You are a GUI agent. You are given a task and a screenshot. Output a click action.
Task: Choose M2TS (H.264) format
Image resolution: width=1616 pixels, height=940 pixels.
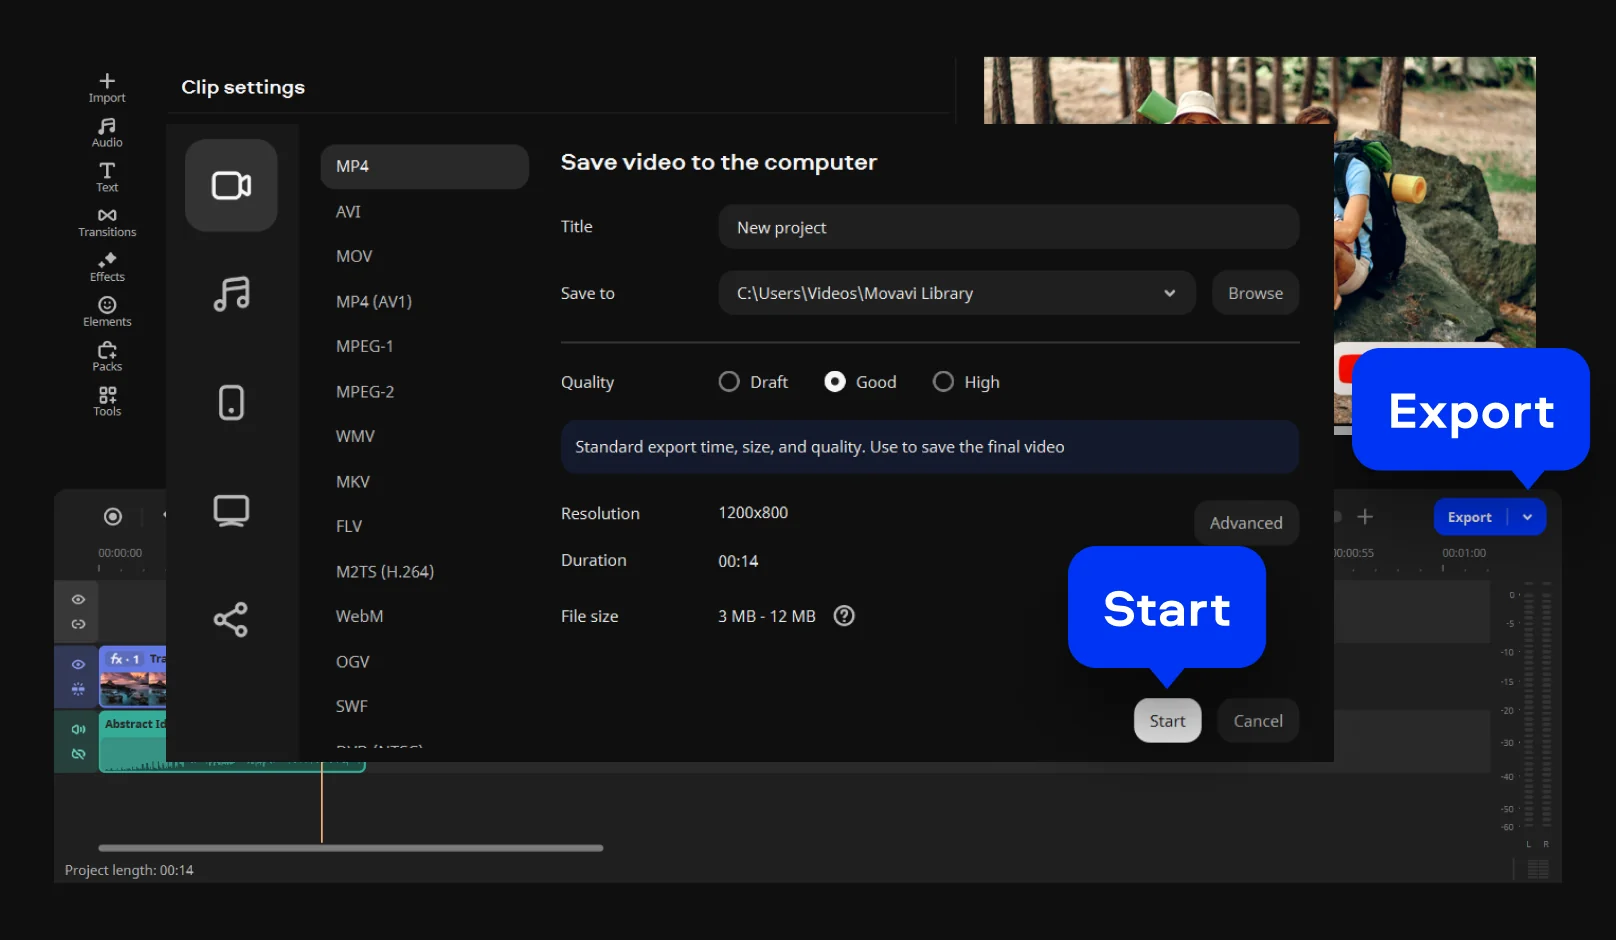pos(385,571)
